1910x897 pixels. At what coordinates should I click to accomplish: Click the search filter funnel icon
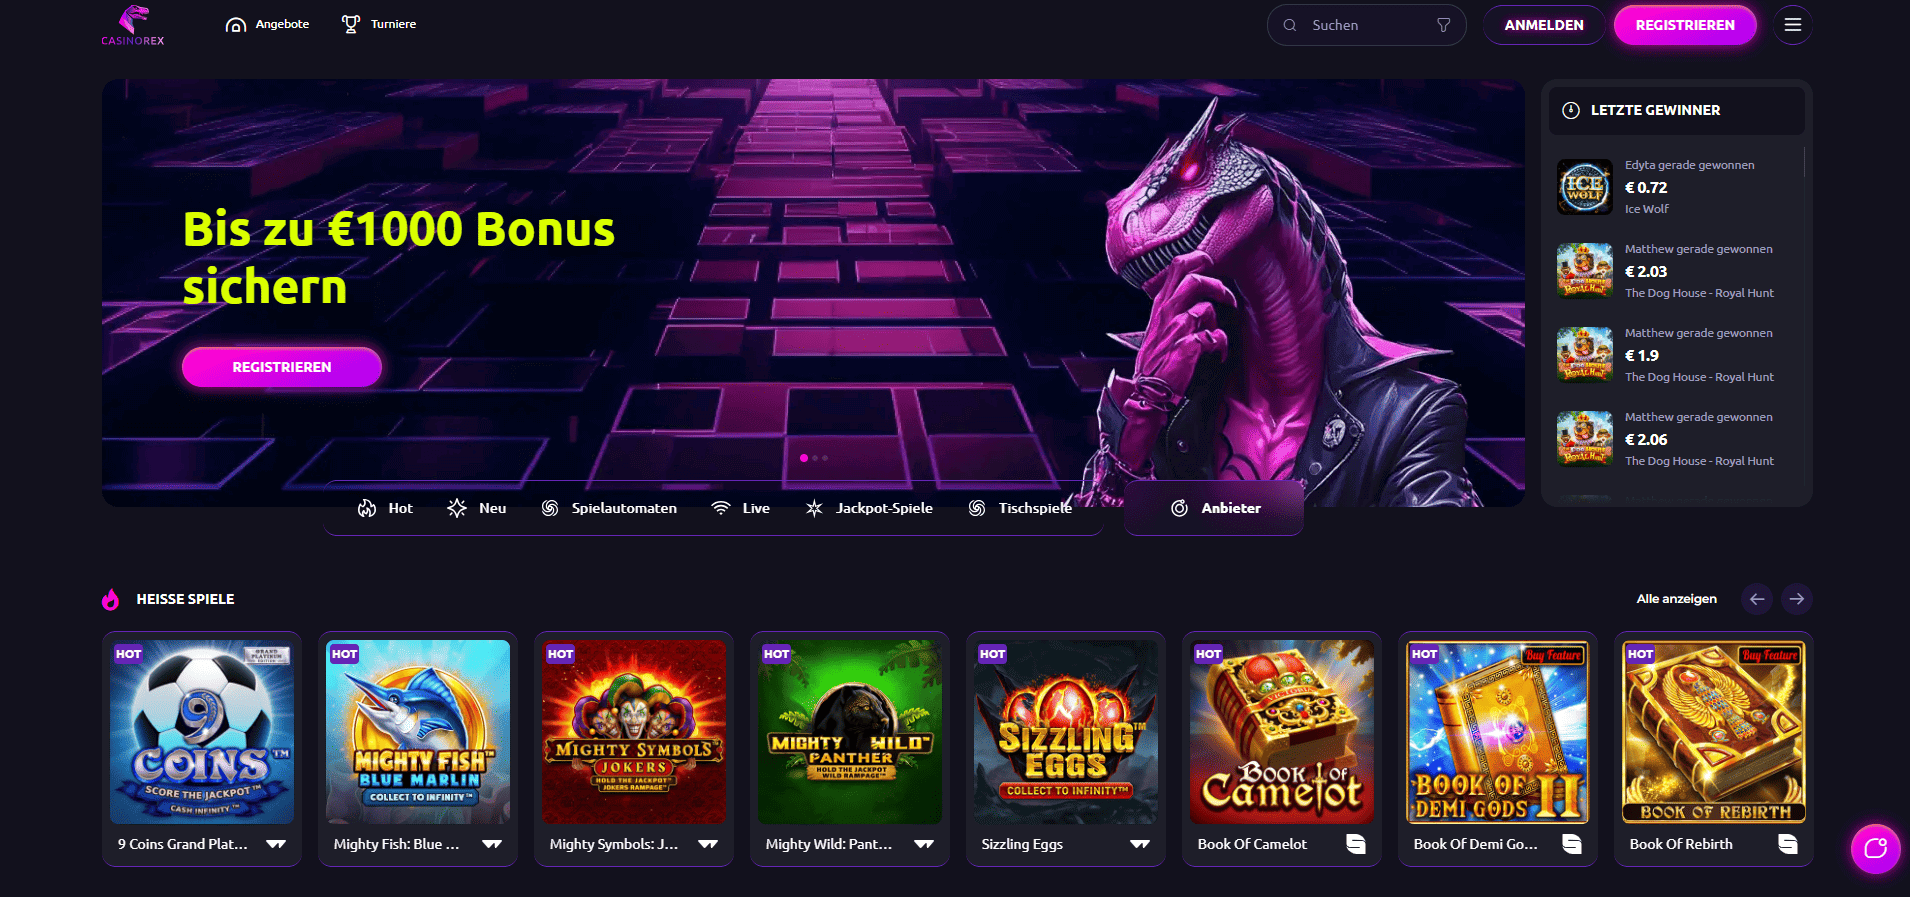click(x=1443, y=25)
